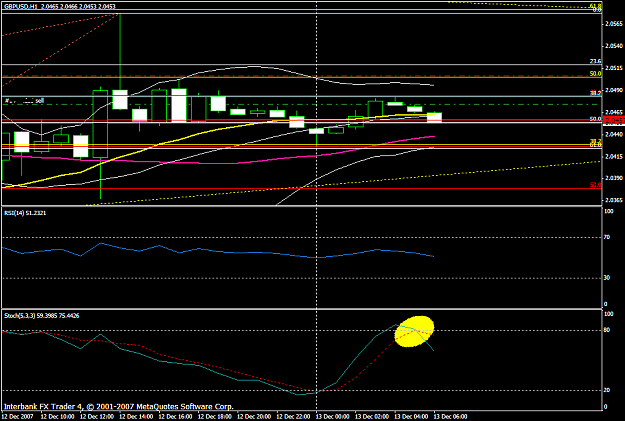Click the 70 level on RSI scale

tap(607, 238)
